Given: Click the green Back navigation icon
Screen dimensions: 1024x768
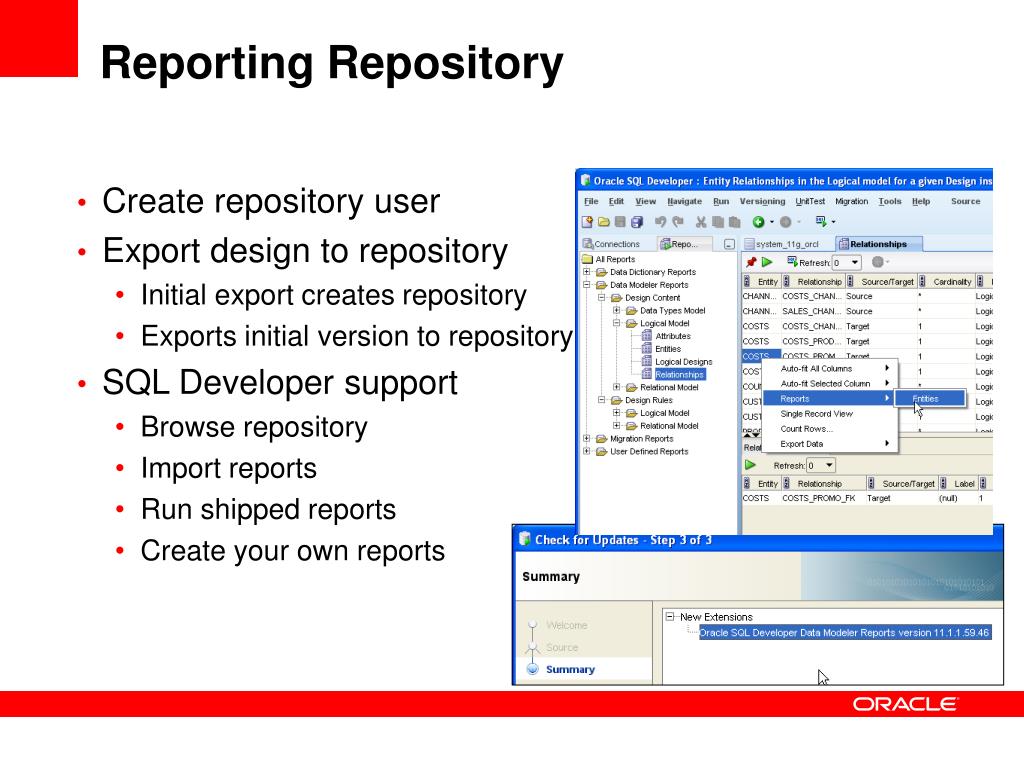Looking at the screenshot, I should [758, 222].
